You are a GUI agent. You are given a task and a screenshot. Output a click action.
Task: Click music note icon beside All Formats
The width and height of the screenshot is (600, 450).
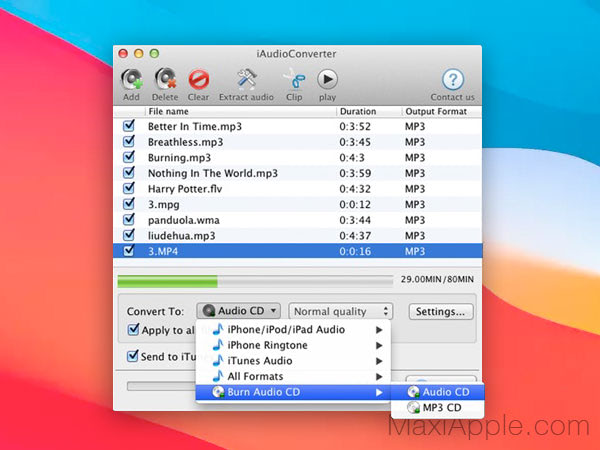click(x=218, y=376)
